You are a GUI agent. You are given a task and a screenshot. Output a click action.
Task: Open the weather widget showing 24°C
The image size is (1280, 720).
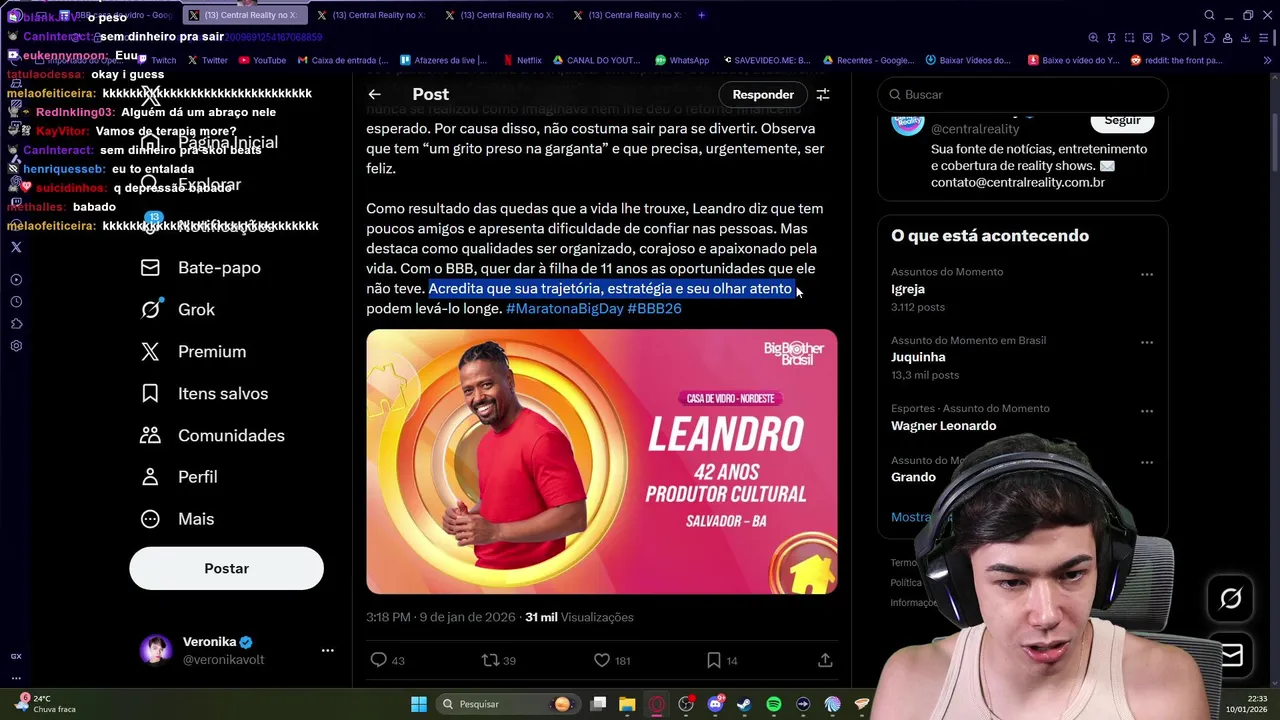[x=45, y=704]
